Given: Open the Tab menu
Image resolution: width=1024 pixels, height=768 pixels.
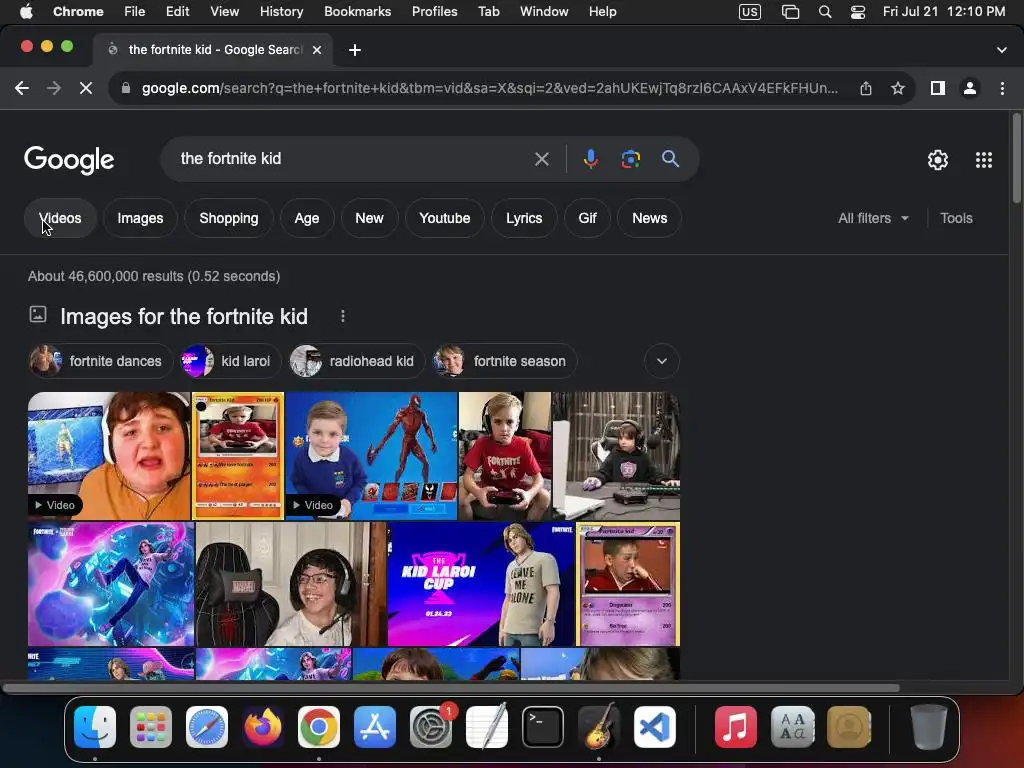Looking at the screenshot, I should (x=488, y=12).
